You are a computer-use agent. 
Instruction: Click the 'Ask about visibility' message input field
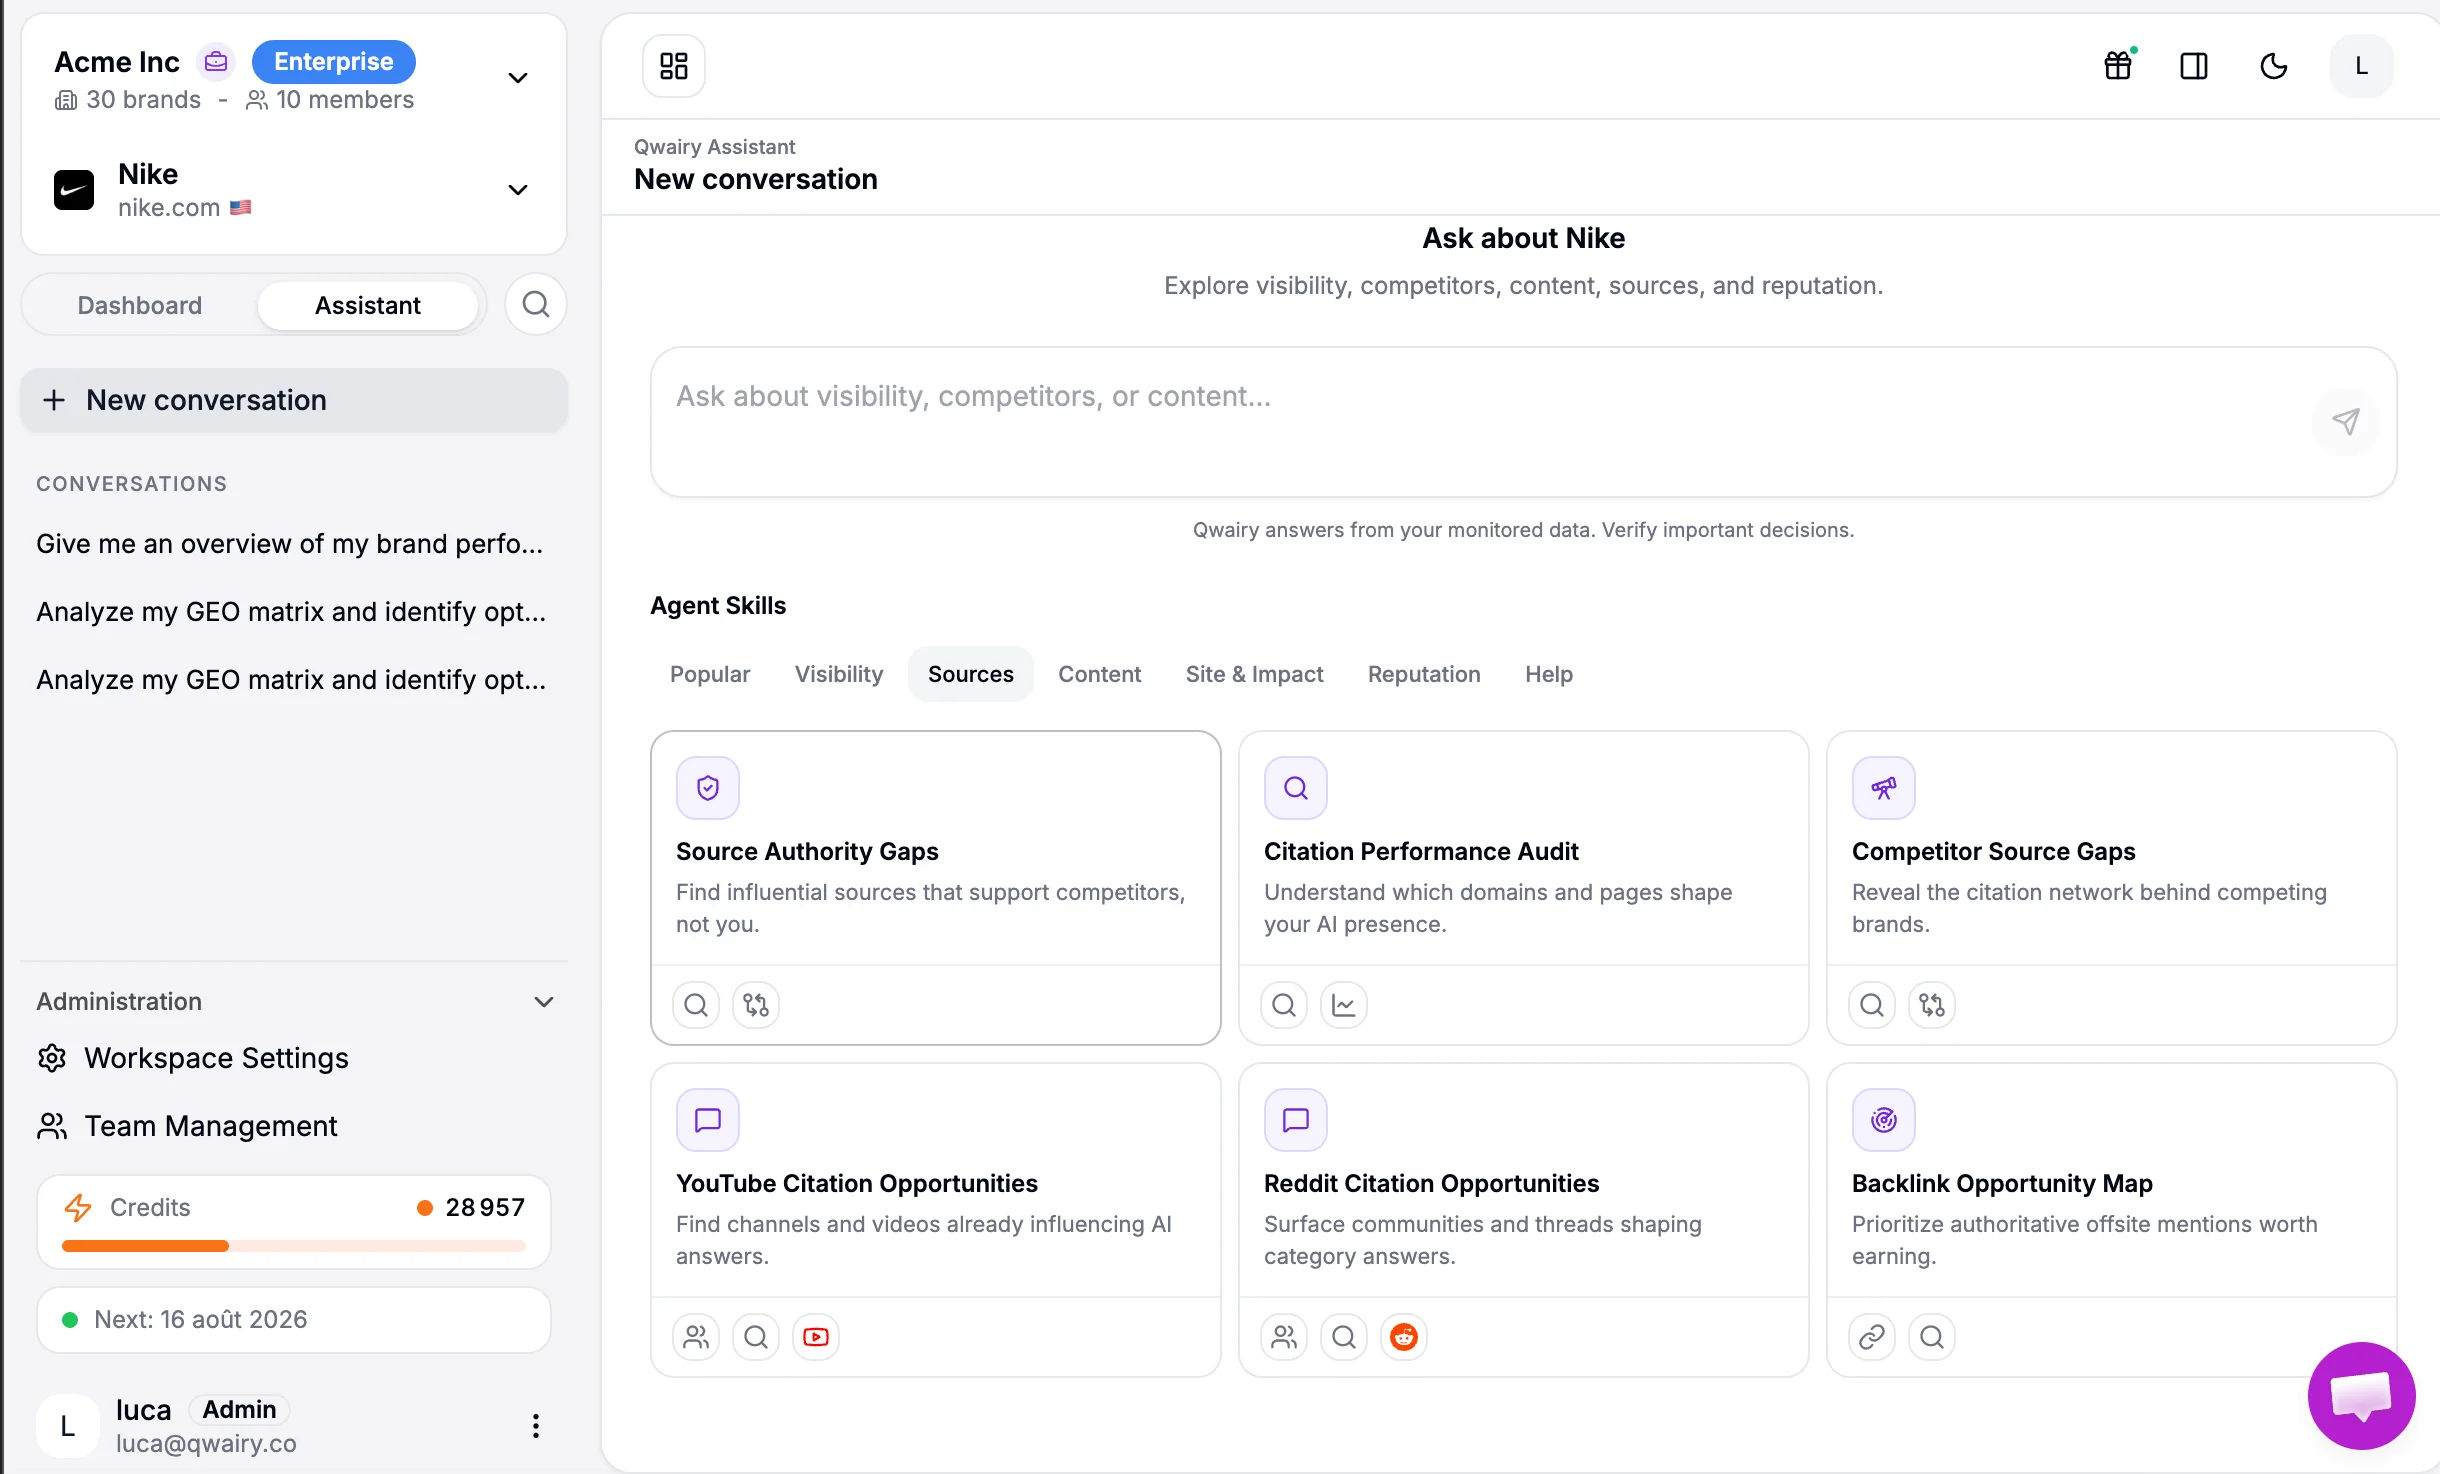point(1524,421)
